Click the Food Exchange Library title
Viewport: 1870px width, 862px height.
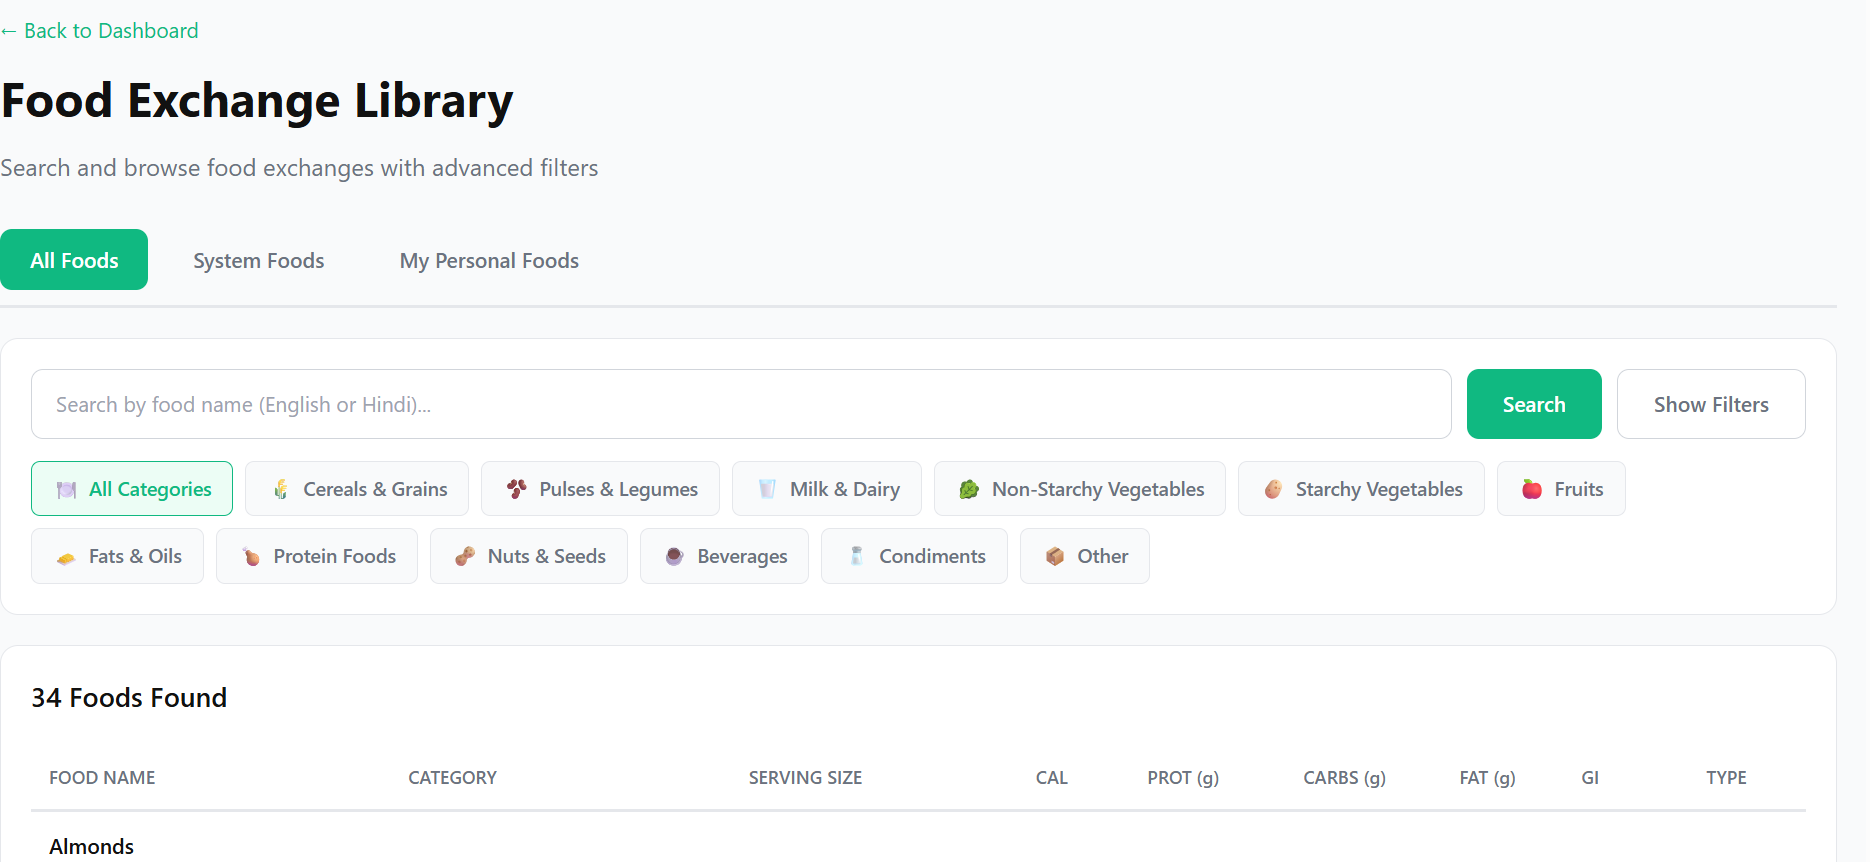tap(257, 101)
